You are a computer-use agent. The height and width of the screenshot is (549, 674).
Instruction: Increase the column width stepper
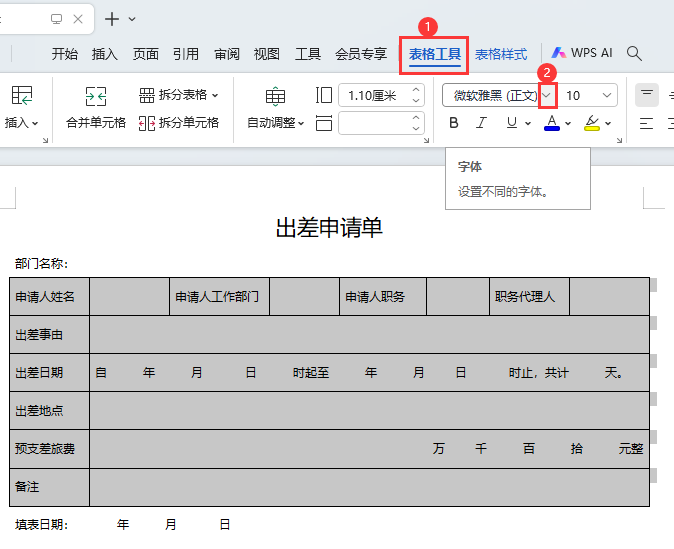tap(416, 118)
